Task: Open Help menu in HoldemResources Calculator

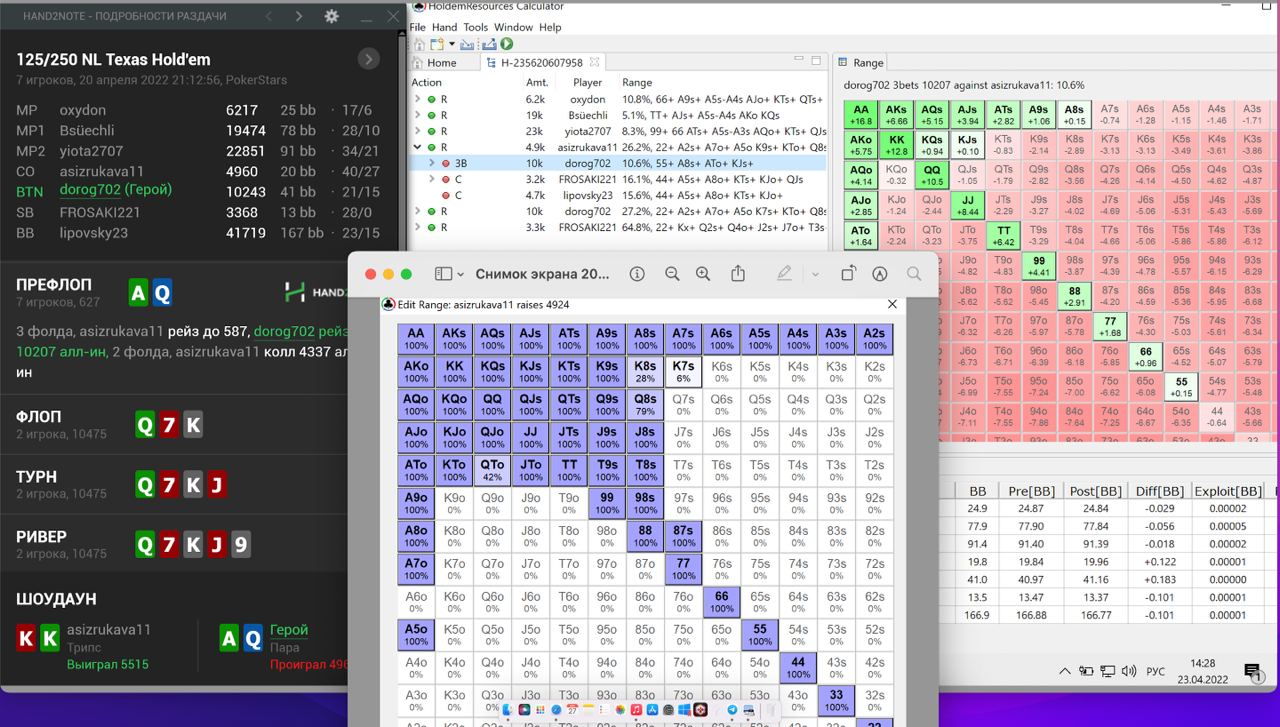Action: pyautogui.click(x=550, y=27)
